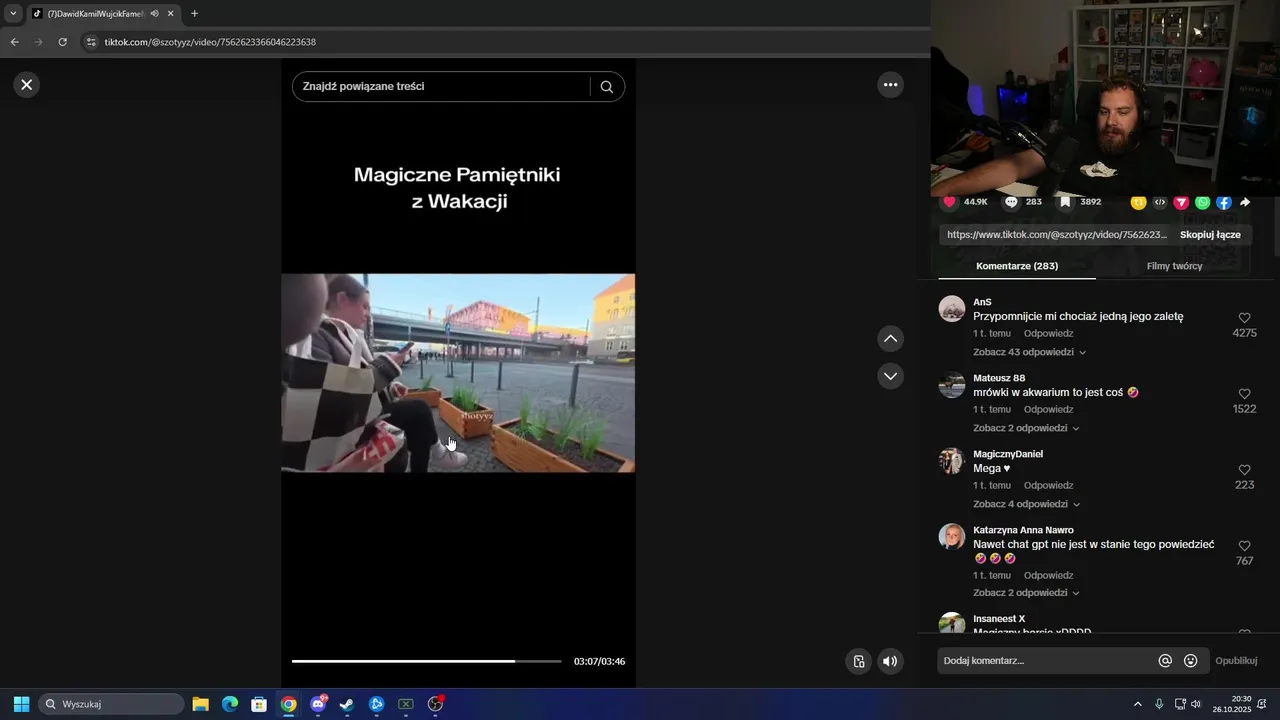The width and height of the screenshot is (1280, 720).
Task: Click the auto-scroll phone icon button
Action: [858, 661]
